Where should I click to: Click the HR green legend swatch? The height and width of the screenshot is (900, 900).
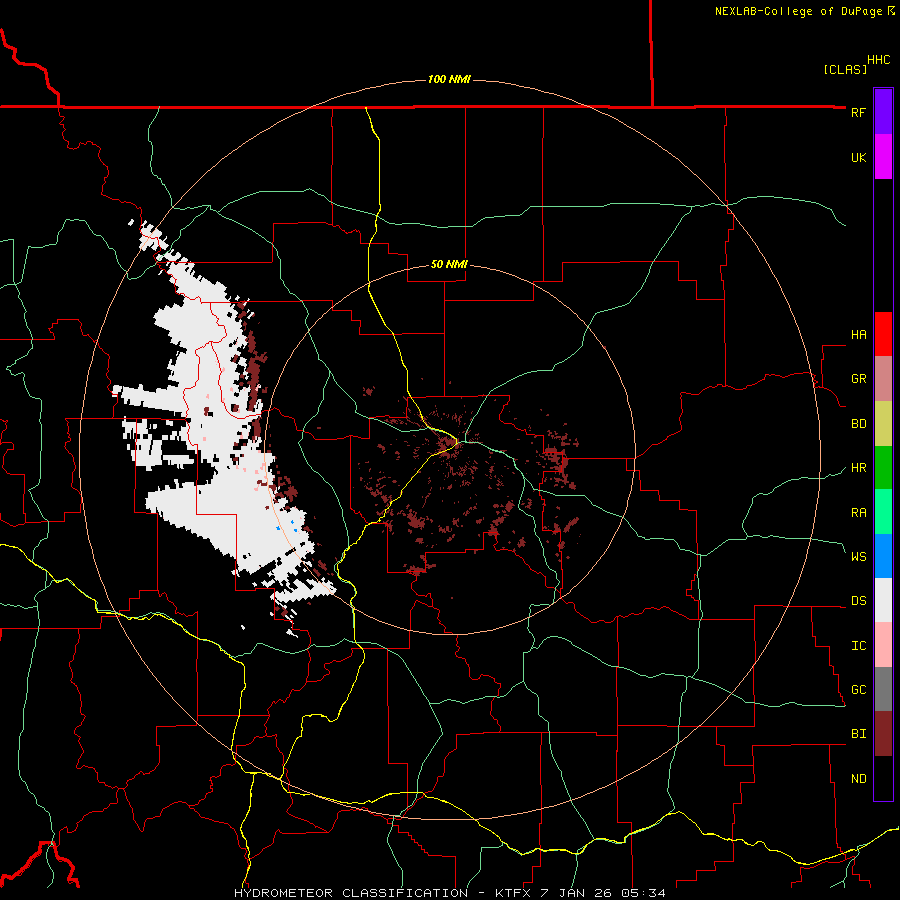pyautogui.click(x=883, y=468)
